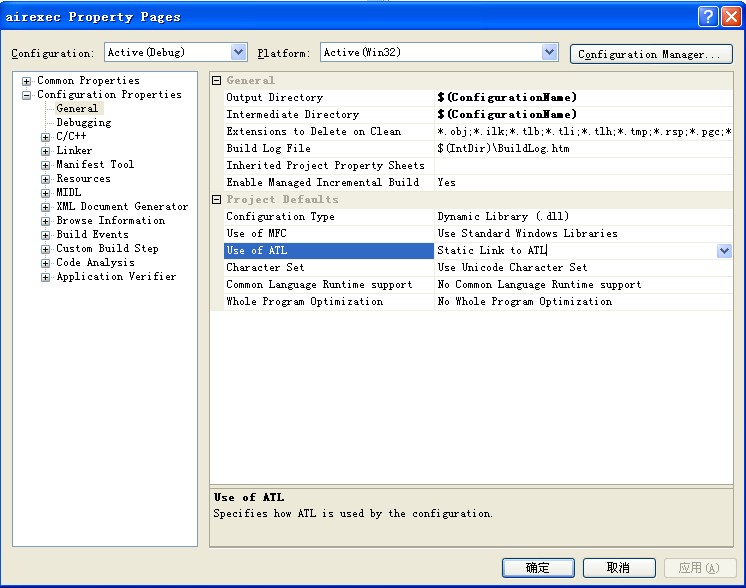The width and height of the screenshot is (746, 588).
Task: Click the 确定 (OK) button
Action: click(x=538, y=568)
